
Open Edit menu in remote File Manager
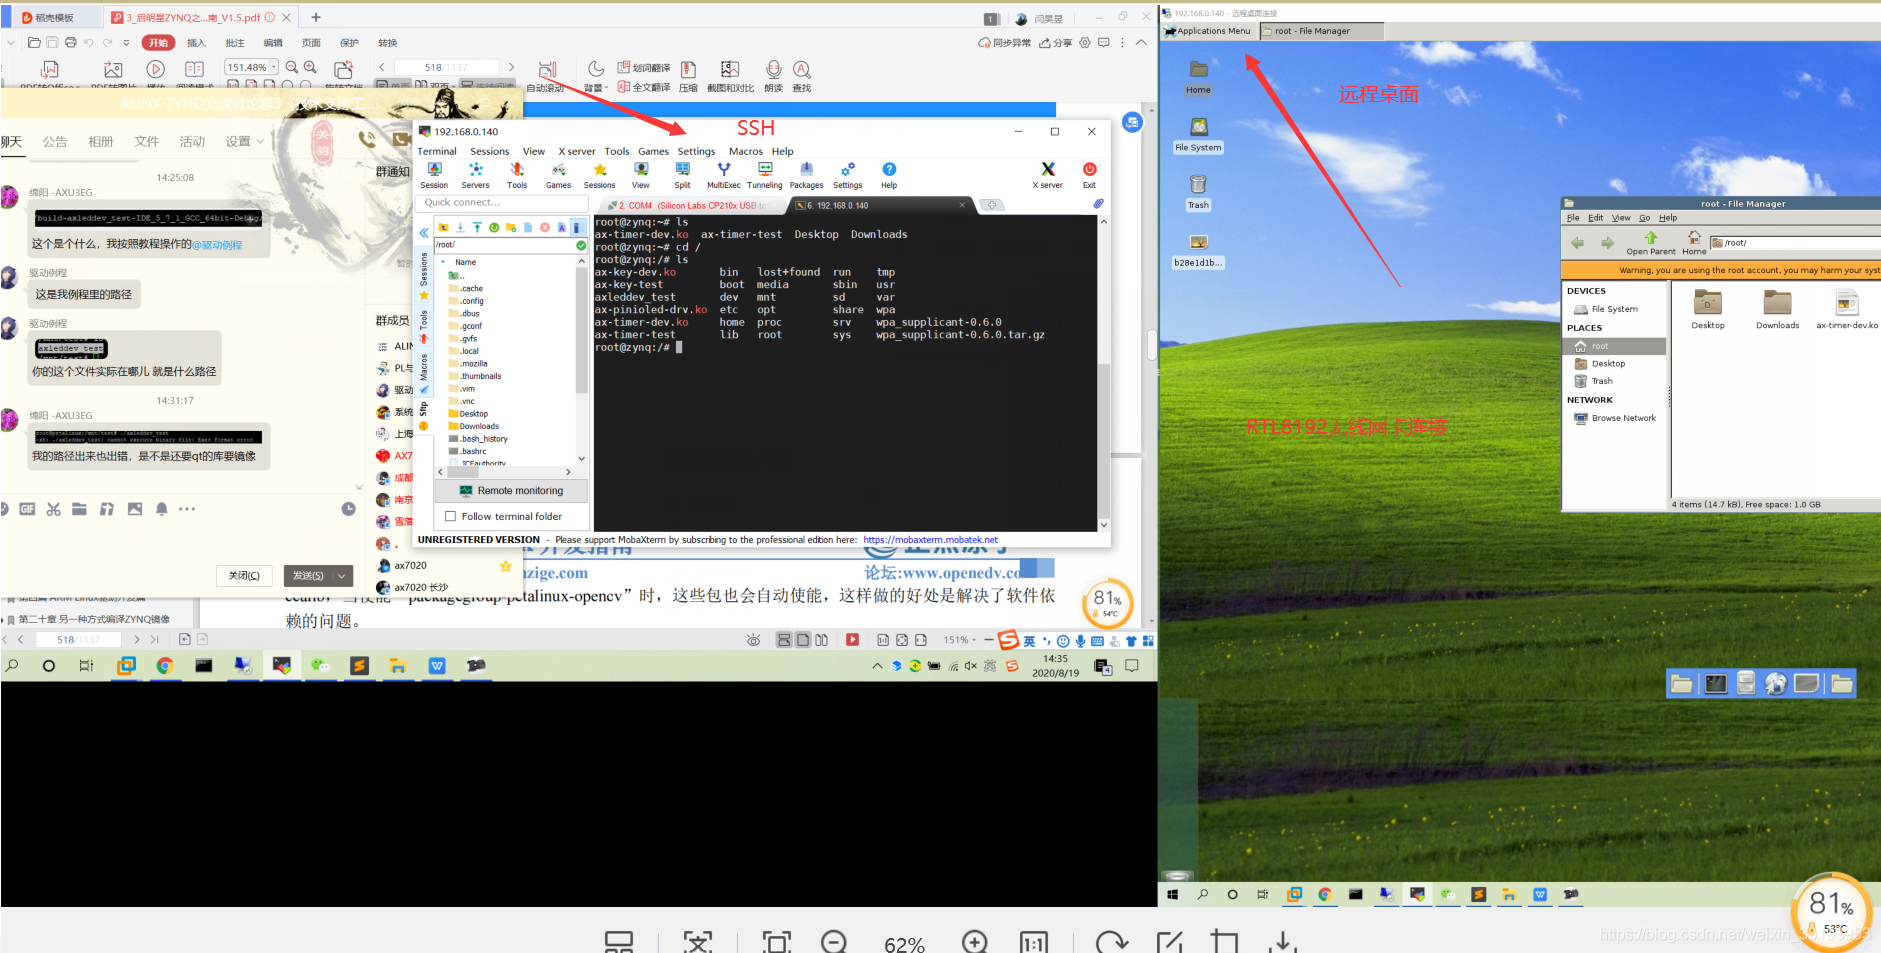click(x=1595, y=217)
